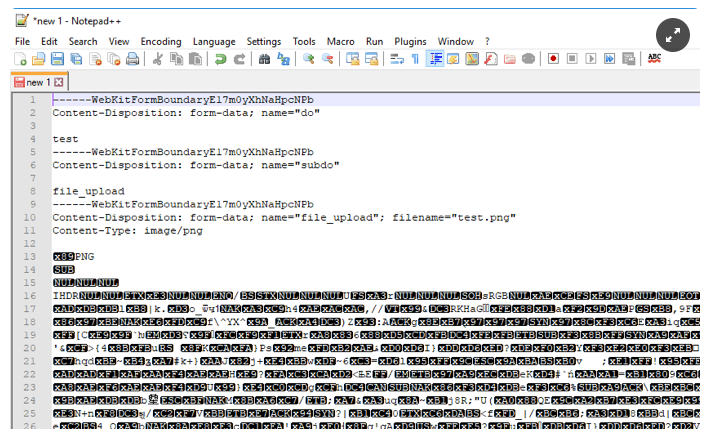Zoom out with the red magnifier

[x=327, y=59]
